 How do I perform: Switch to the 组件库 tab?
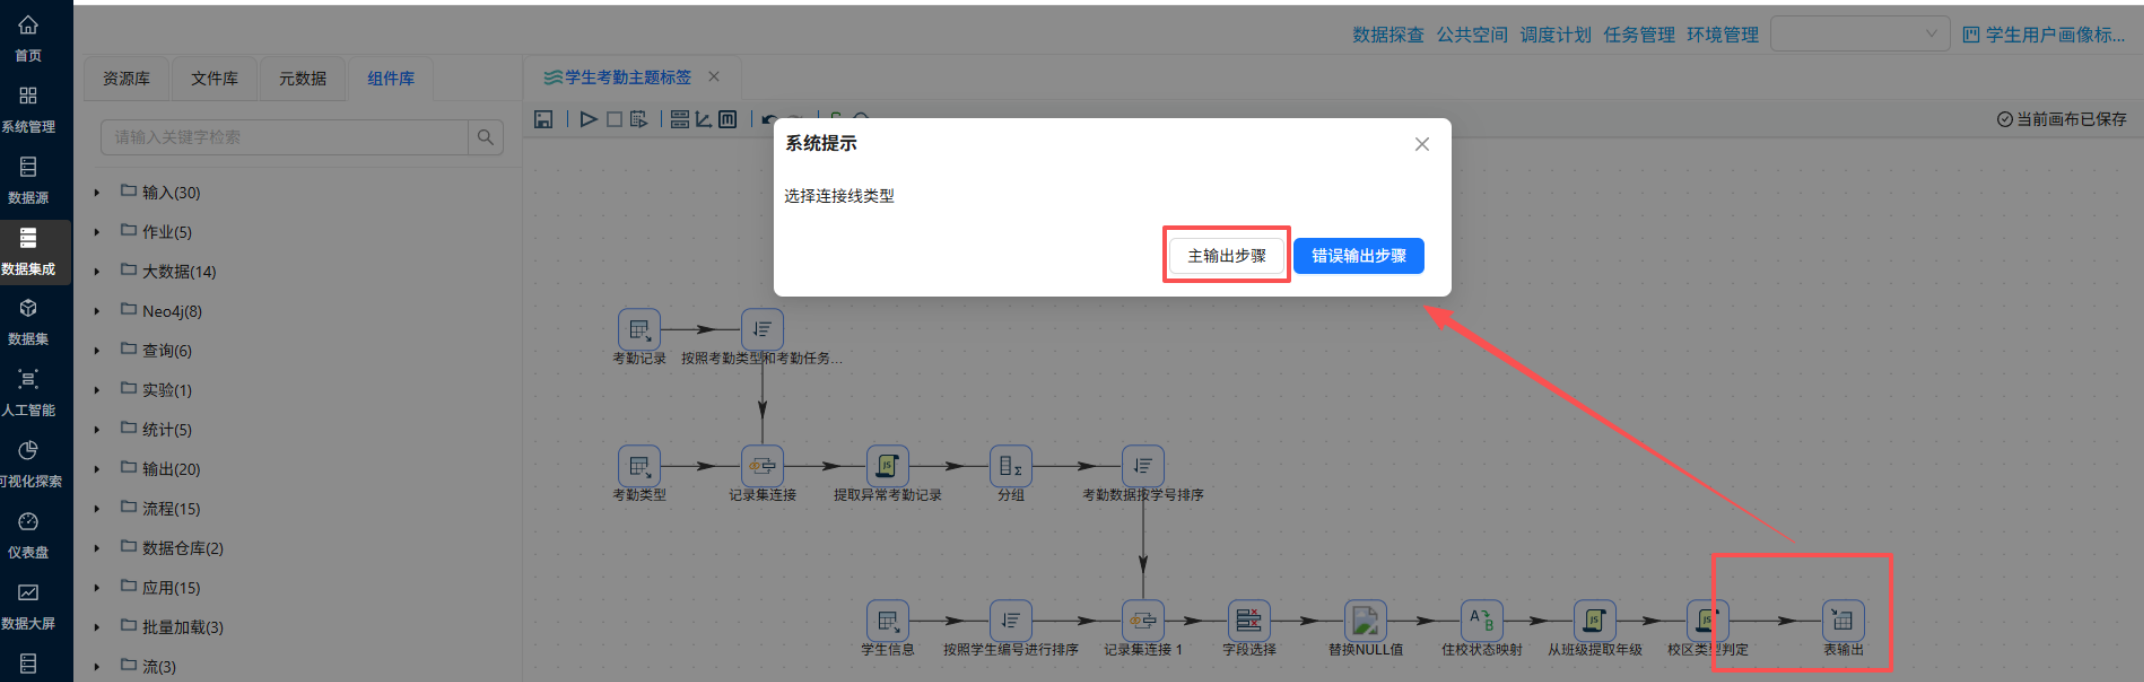coord(390,78)
